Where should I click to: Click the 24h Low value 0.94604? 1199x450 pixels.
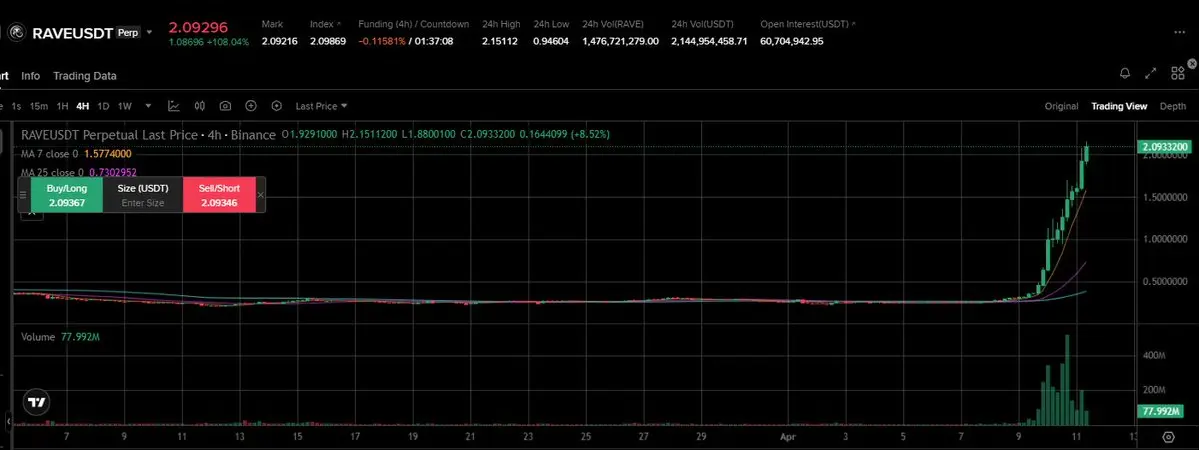(551, 41)
